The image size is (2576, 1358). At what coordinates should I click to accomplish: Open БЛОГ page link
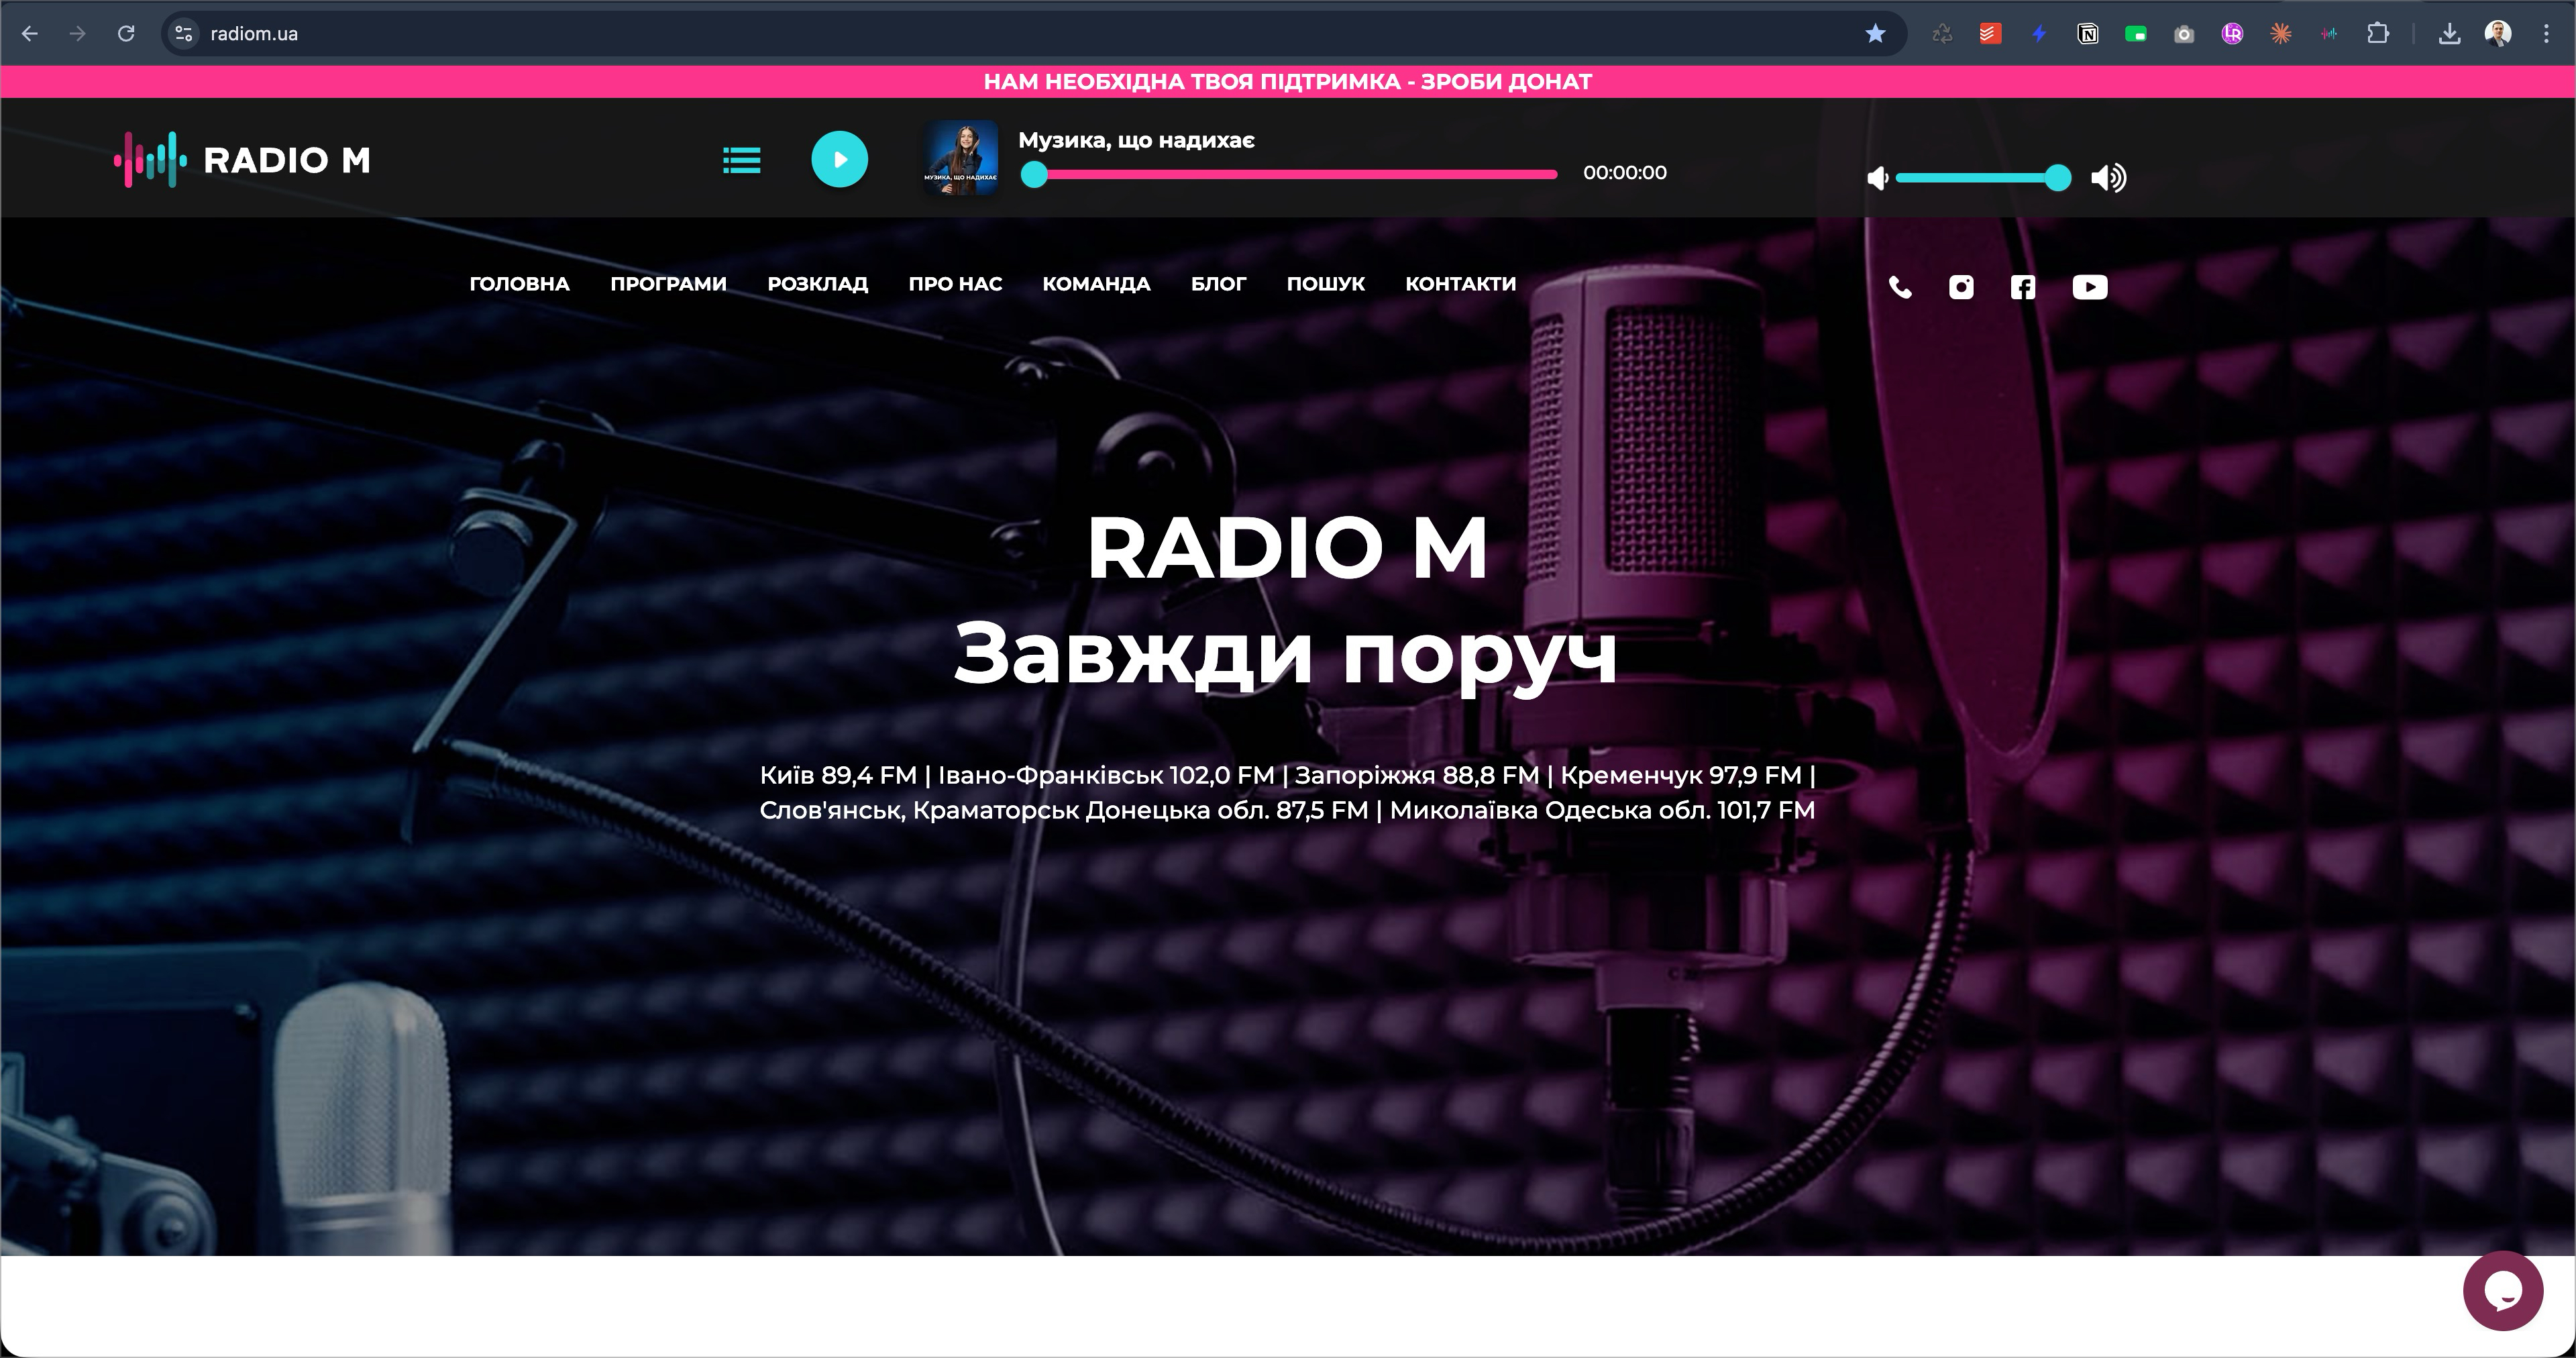tap(1218, 284)
